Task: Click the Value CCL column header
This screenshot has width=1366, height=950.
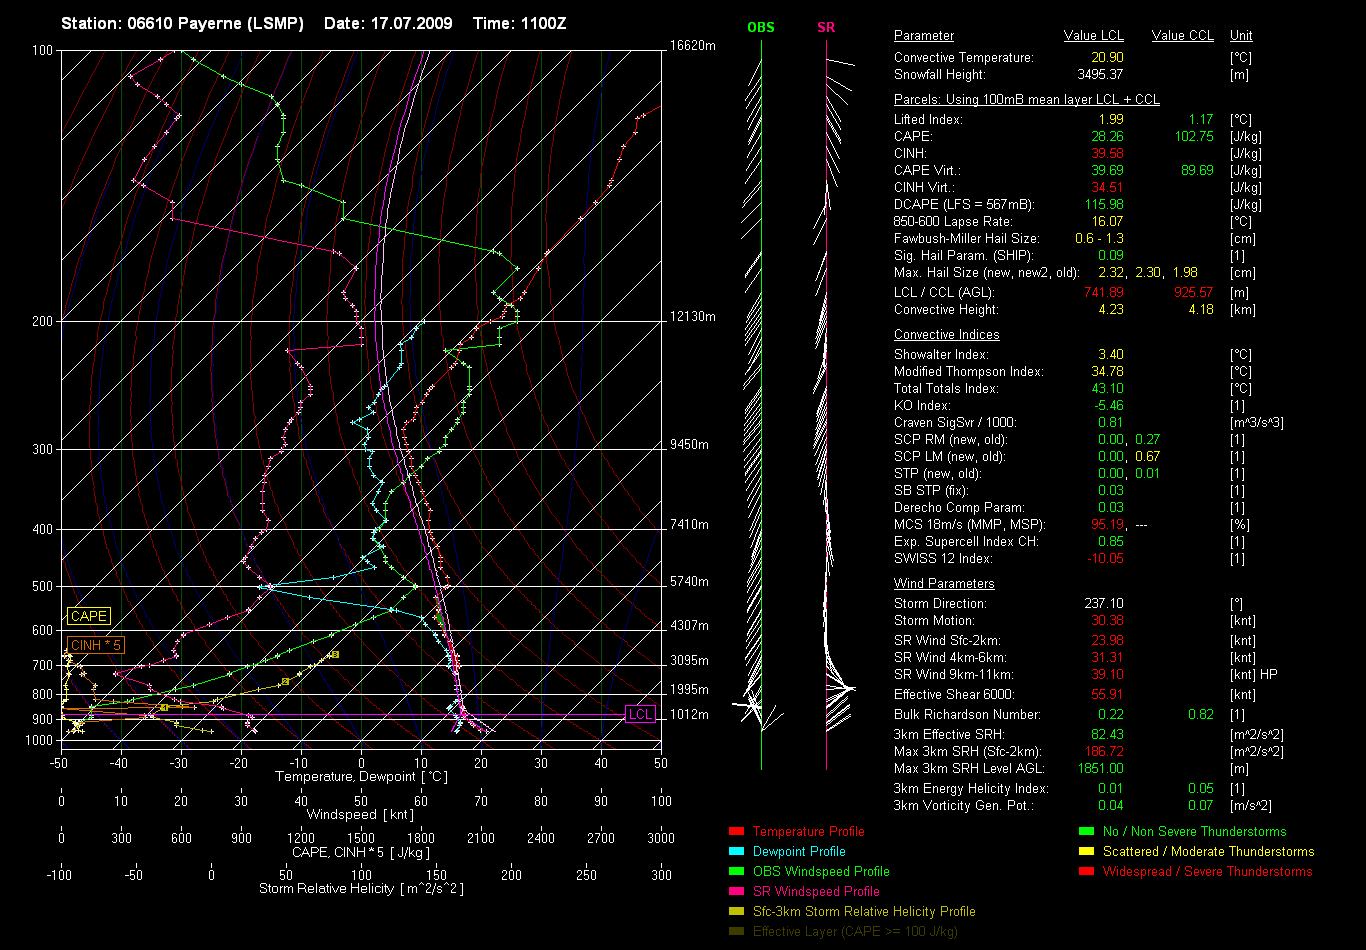Action: point(1182,36)
